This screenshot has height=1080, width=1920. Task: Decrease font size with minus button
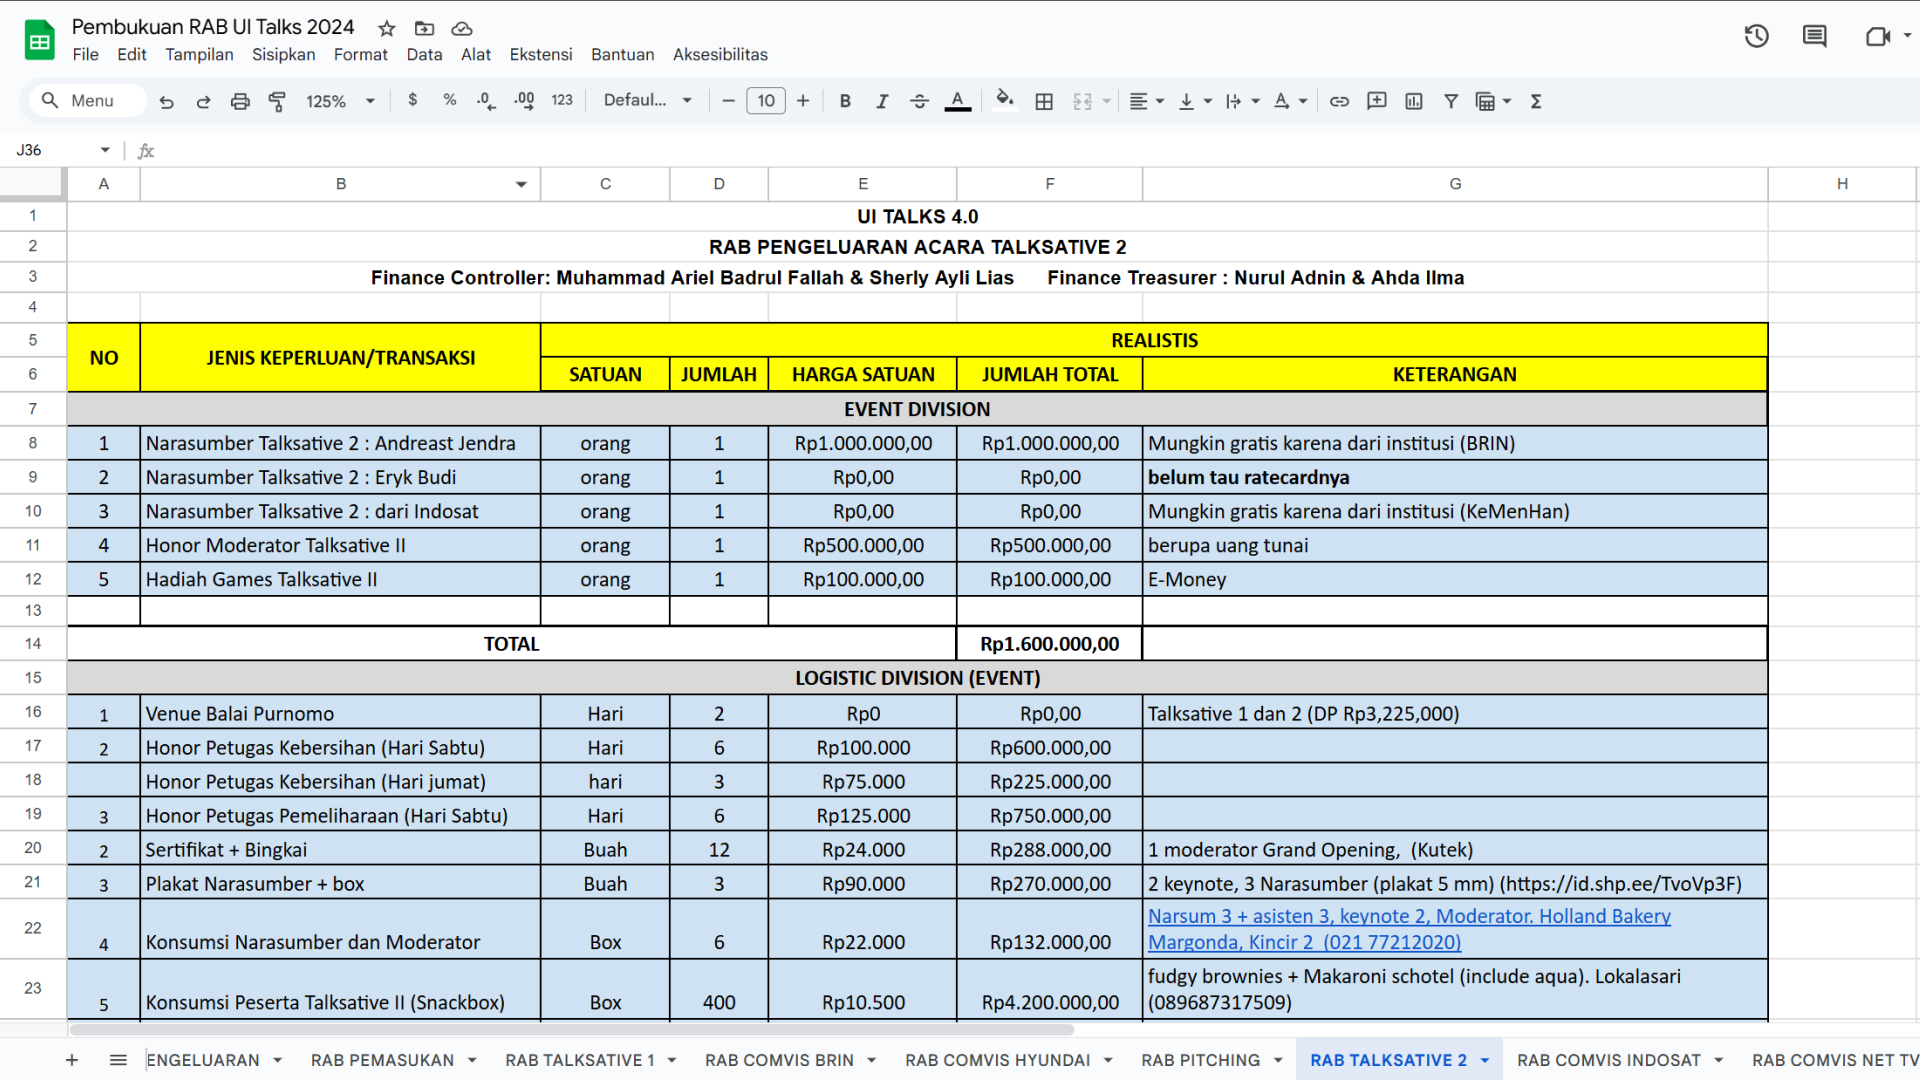pyautogui.click(x=728, y=101)
